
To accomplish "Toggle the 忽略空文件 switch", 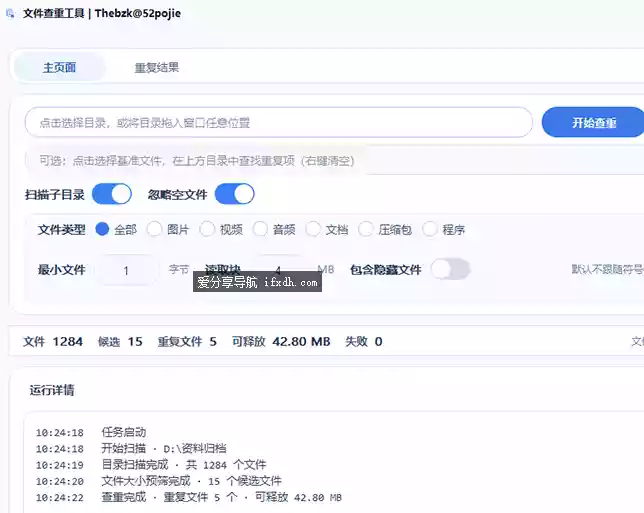I will pos(235,194).
